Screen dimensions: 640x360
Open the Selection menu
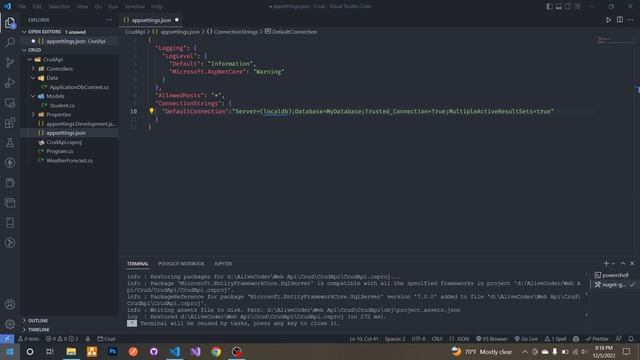click(59, 7)
